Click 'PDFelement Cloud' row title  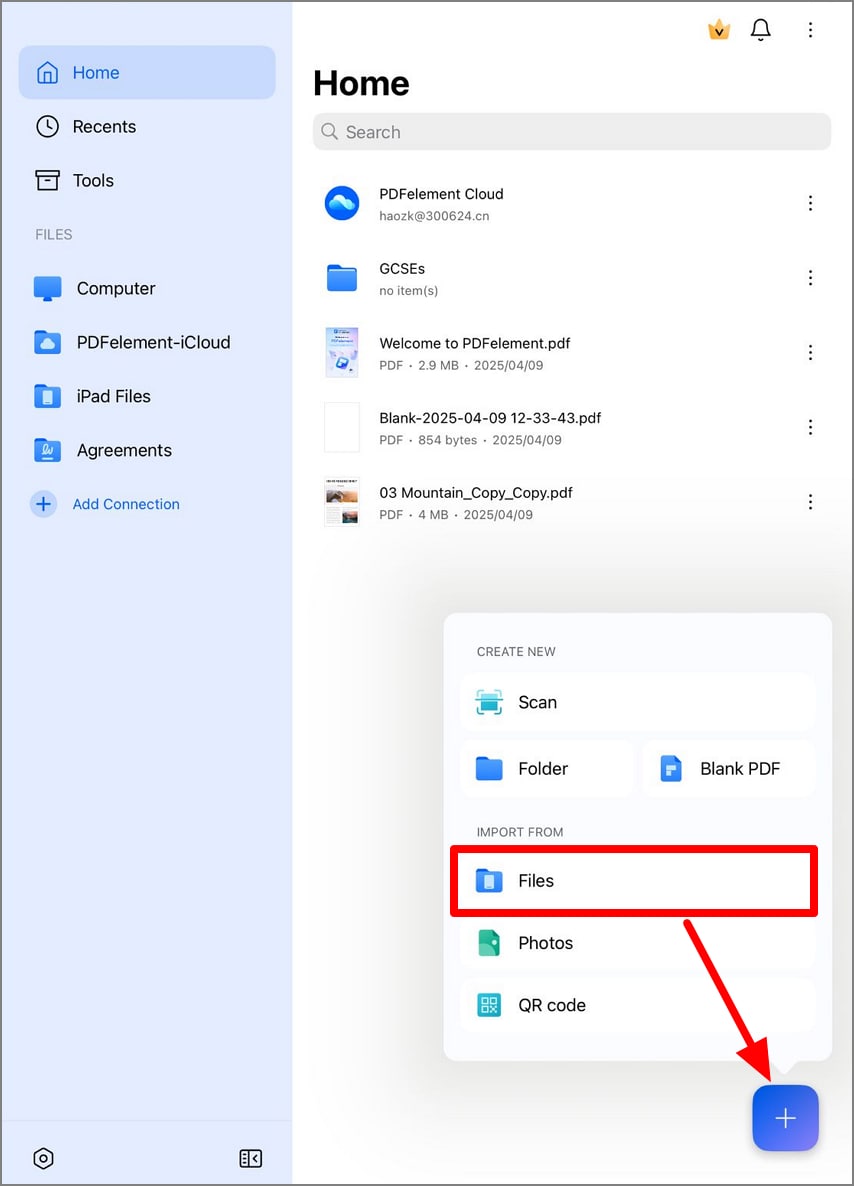[441, 194]
